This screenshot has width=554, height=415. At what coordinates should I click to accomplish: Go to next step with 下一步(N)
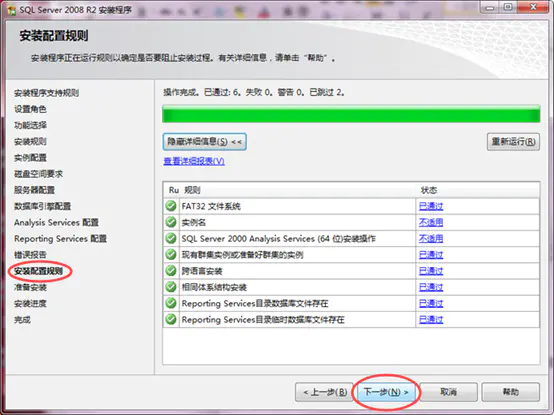(x=386, y=392)
